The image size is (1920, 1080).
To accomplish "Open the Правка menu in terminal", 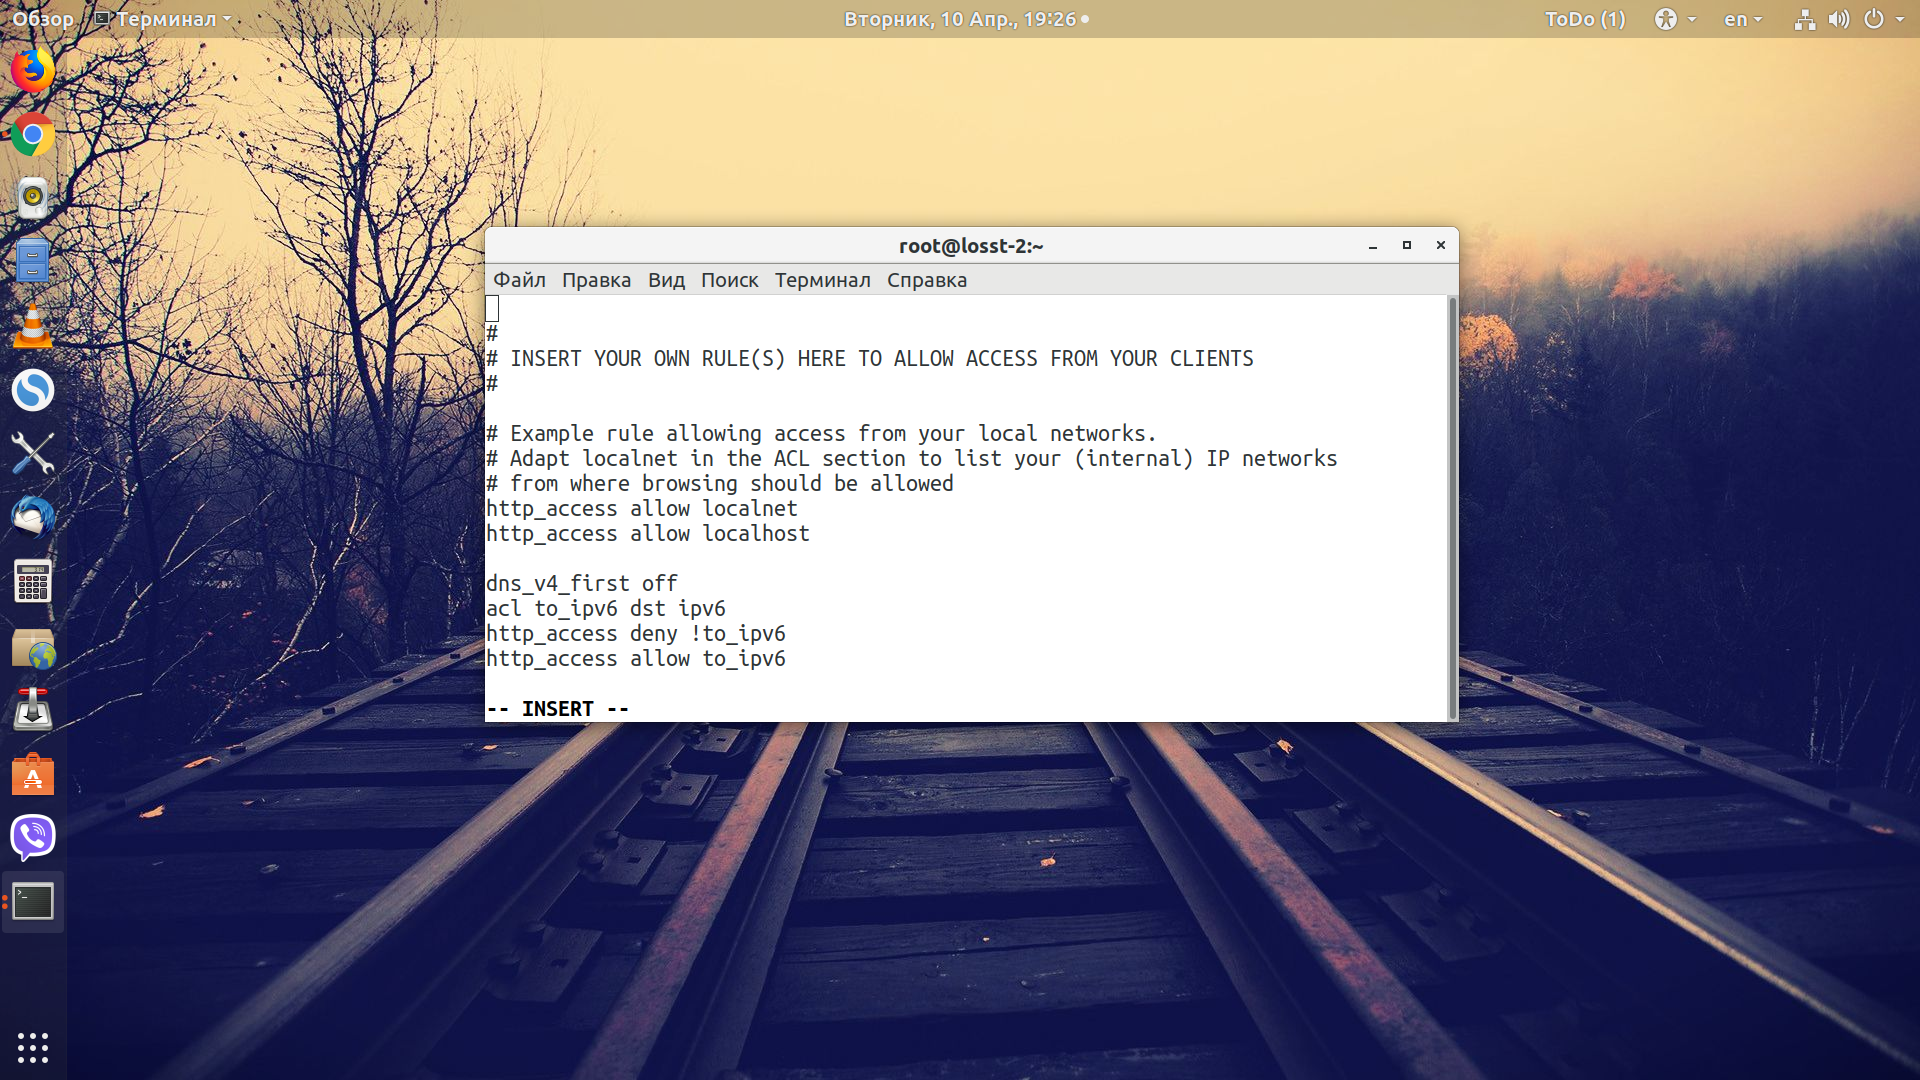I will coord(596,280).
